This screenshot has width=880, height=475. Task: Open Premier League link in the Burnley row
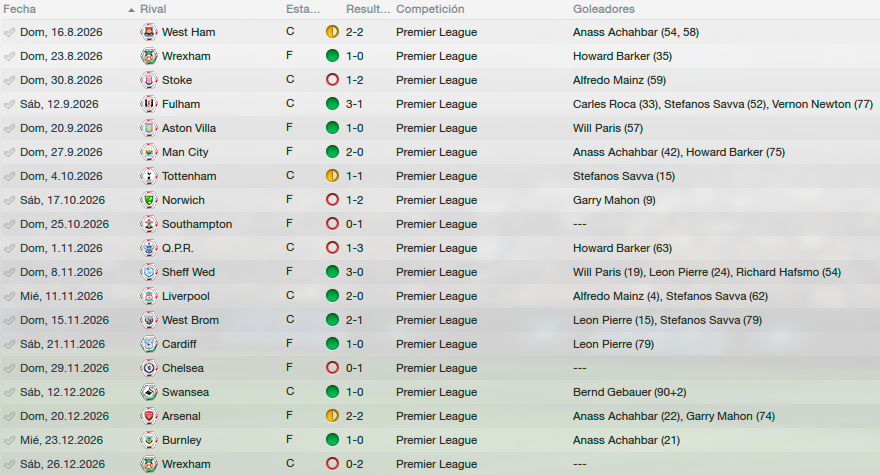pyautogui.click(x=437, y=440)
